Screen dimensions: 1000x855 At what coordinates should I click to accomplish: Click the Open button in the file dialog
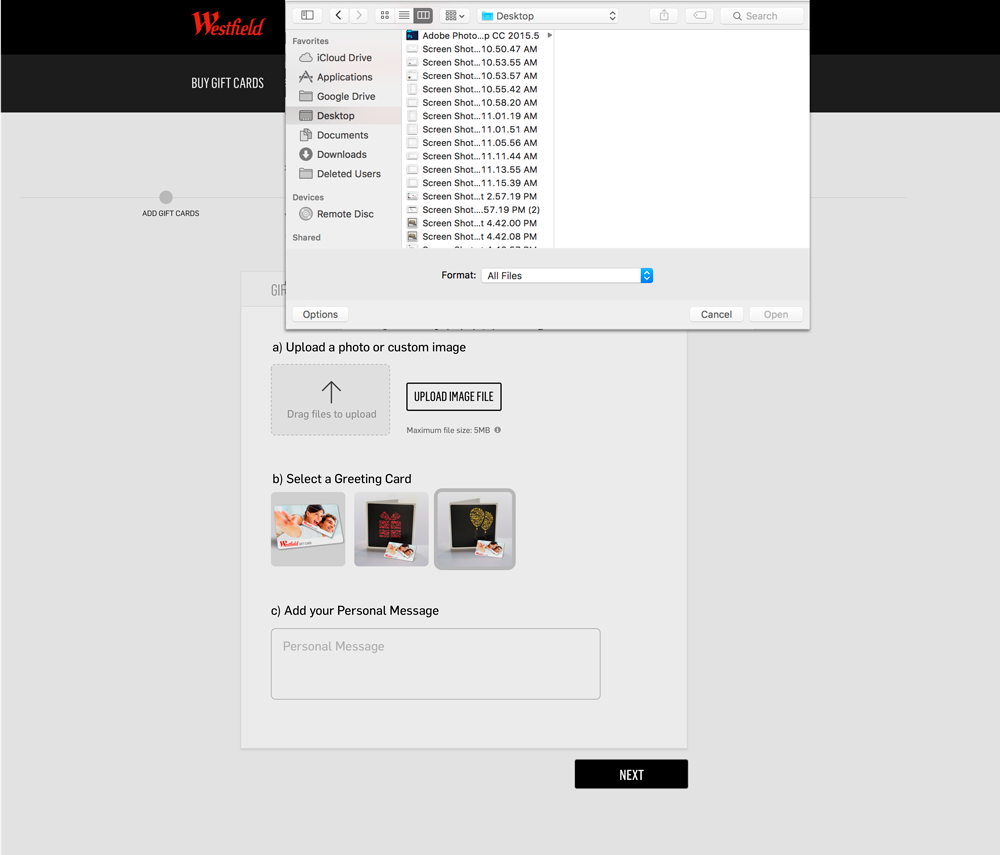click(x=776, y=314)
